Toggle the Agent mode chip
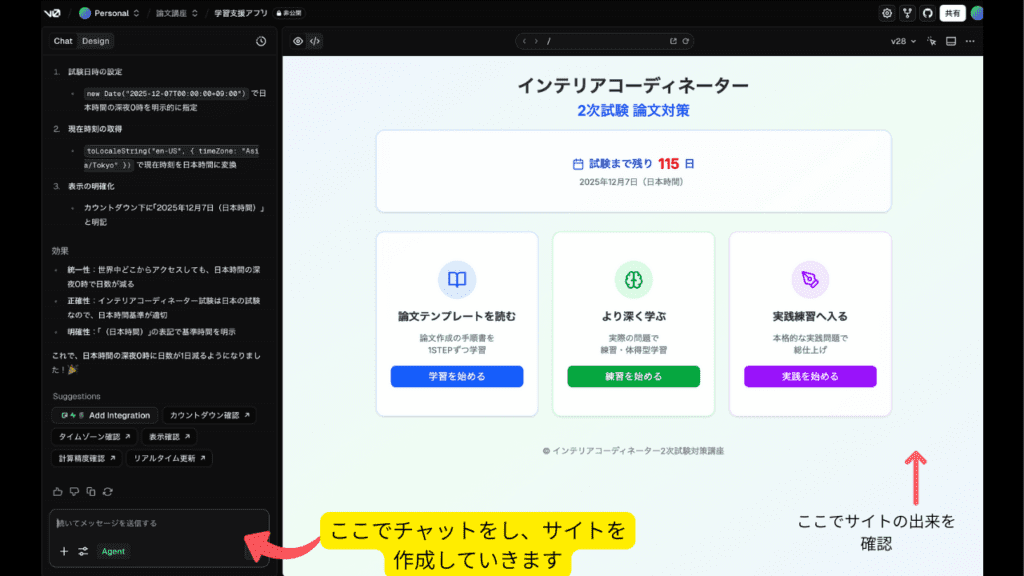The height and width of the screenshot is (576, 1024). click(113, 551)
